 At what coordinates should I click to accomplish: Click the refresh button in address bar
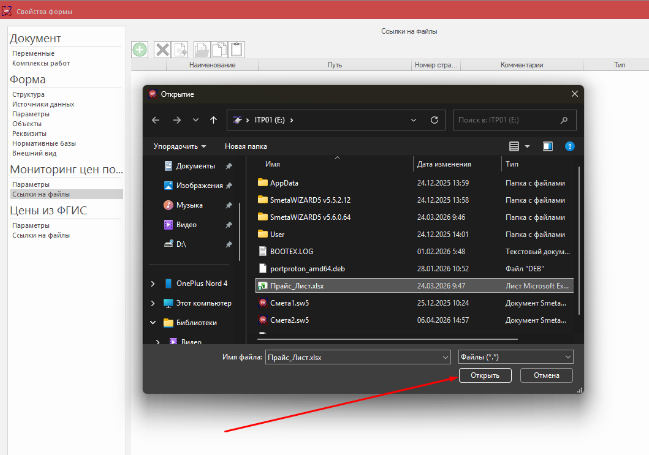coord(434,120)
